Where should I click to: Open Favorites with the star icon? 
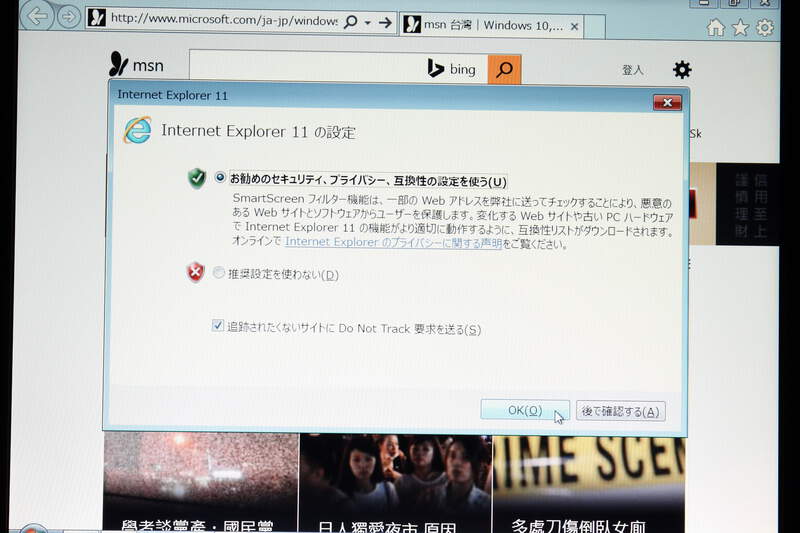point(740,28)
